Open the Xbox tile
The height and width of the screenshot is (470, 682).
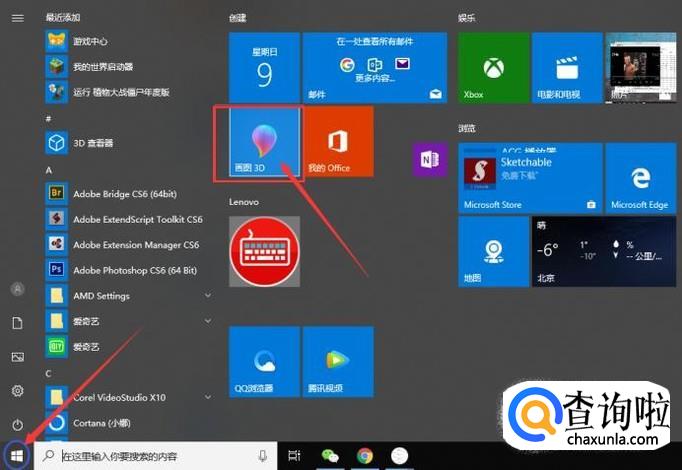[x=493, y=67]
